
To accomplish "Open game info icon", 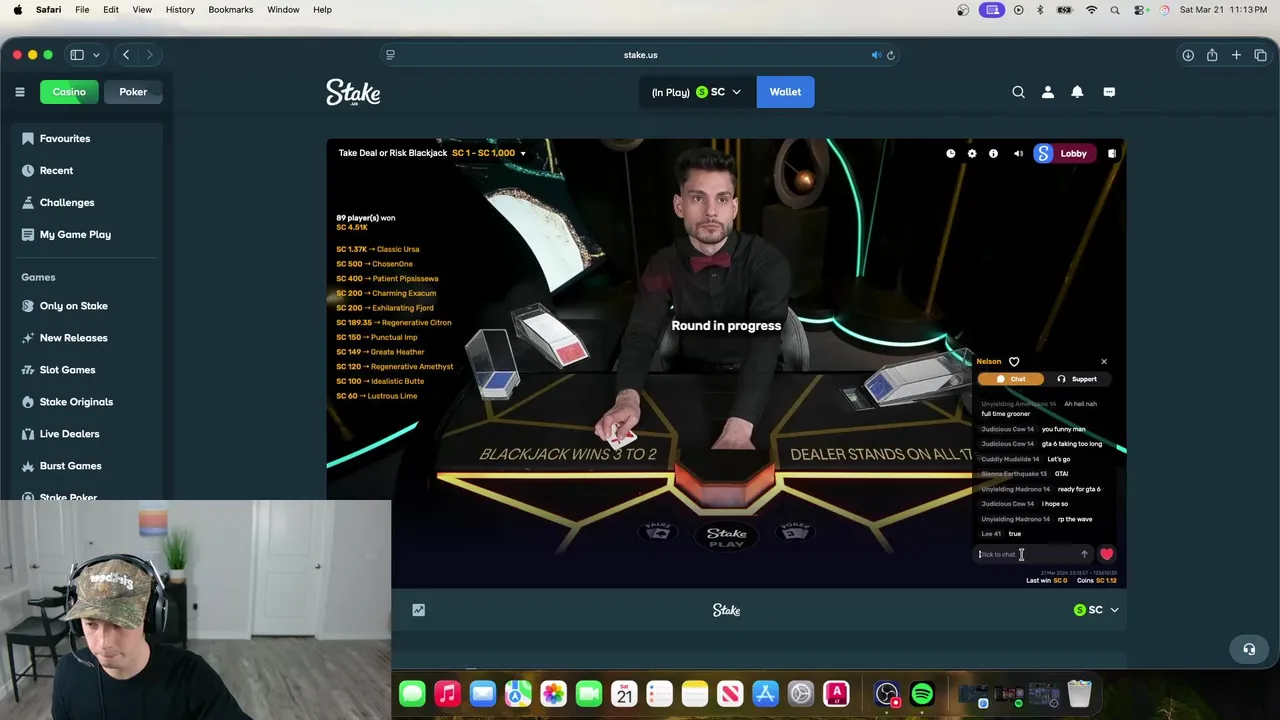I will (x=993, y=153).
